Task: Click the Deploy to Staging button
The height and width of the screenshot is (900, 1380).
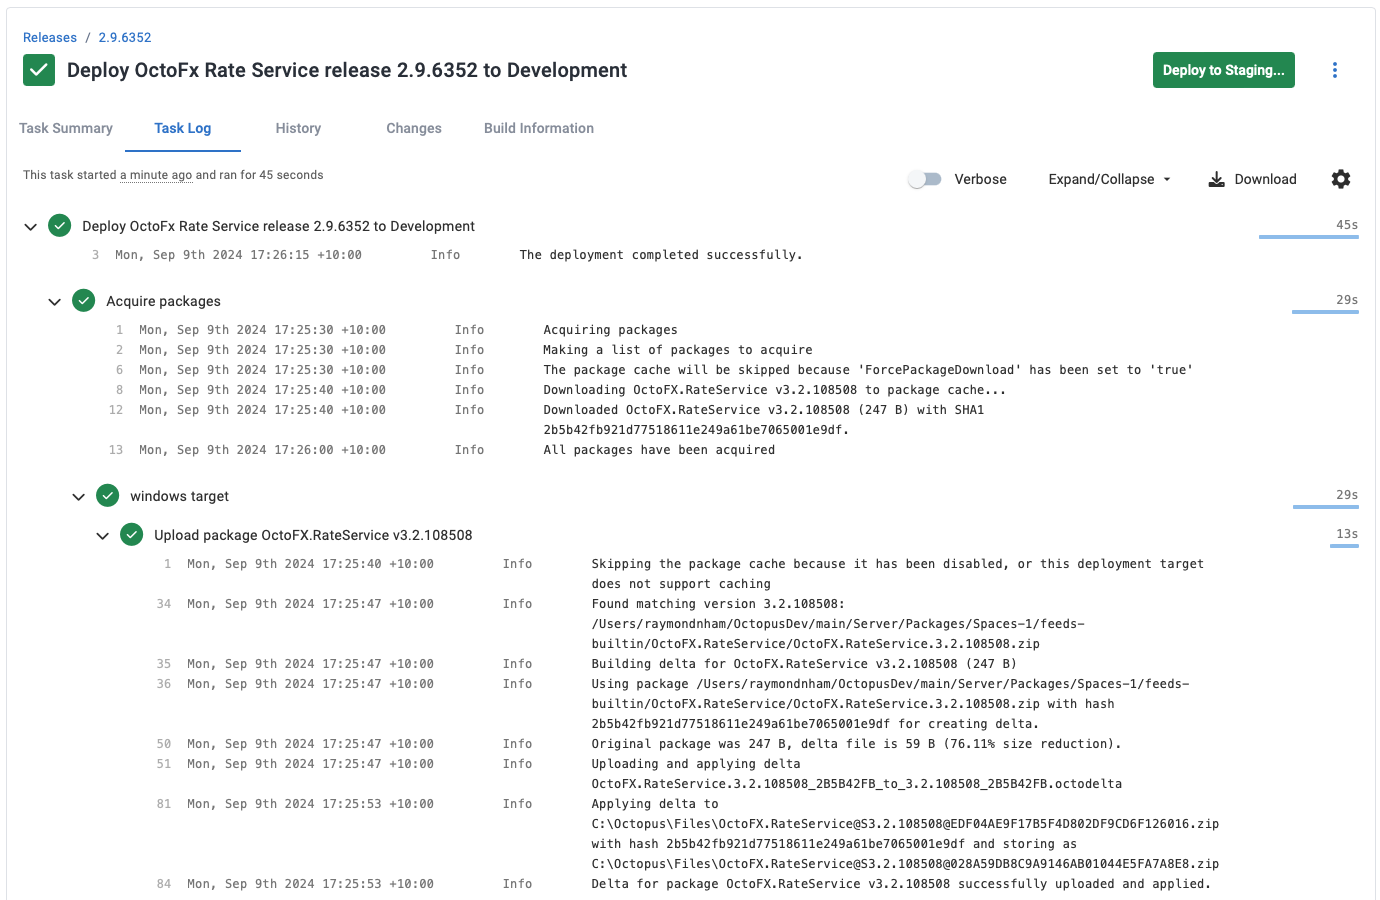Action: pyautogui.click(x=1224, y=70)
